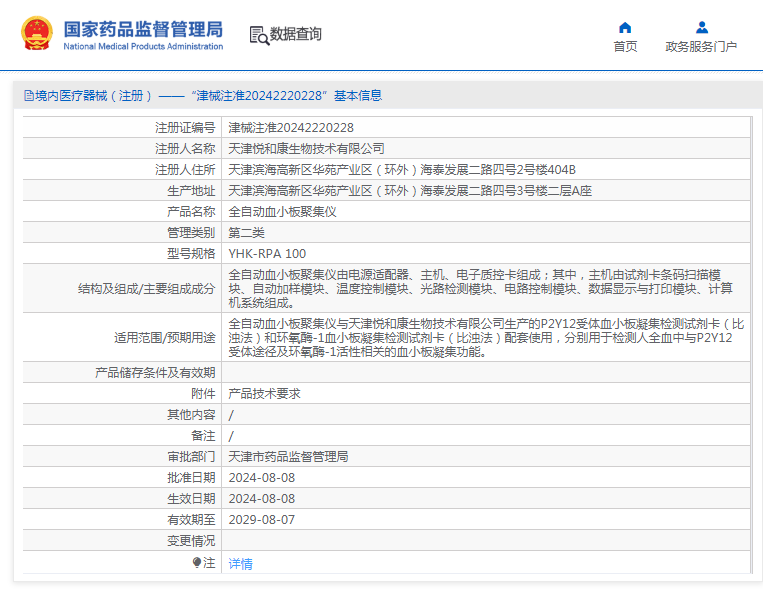The width and height of the screenshot is (763, 592).
Task: Open the 数据查询 search document icon
Action: 259,36
